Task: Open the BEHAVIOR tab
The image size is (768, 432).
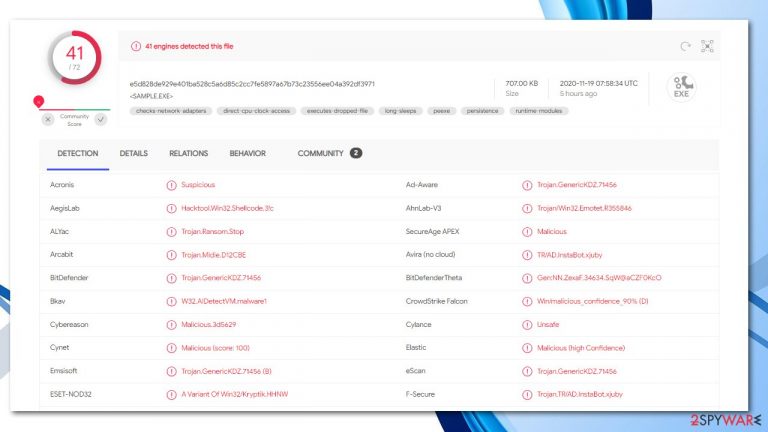Action: pyautogui.click(x=248, y=153)
